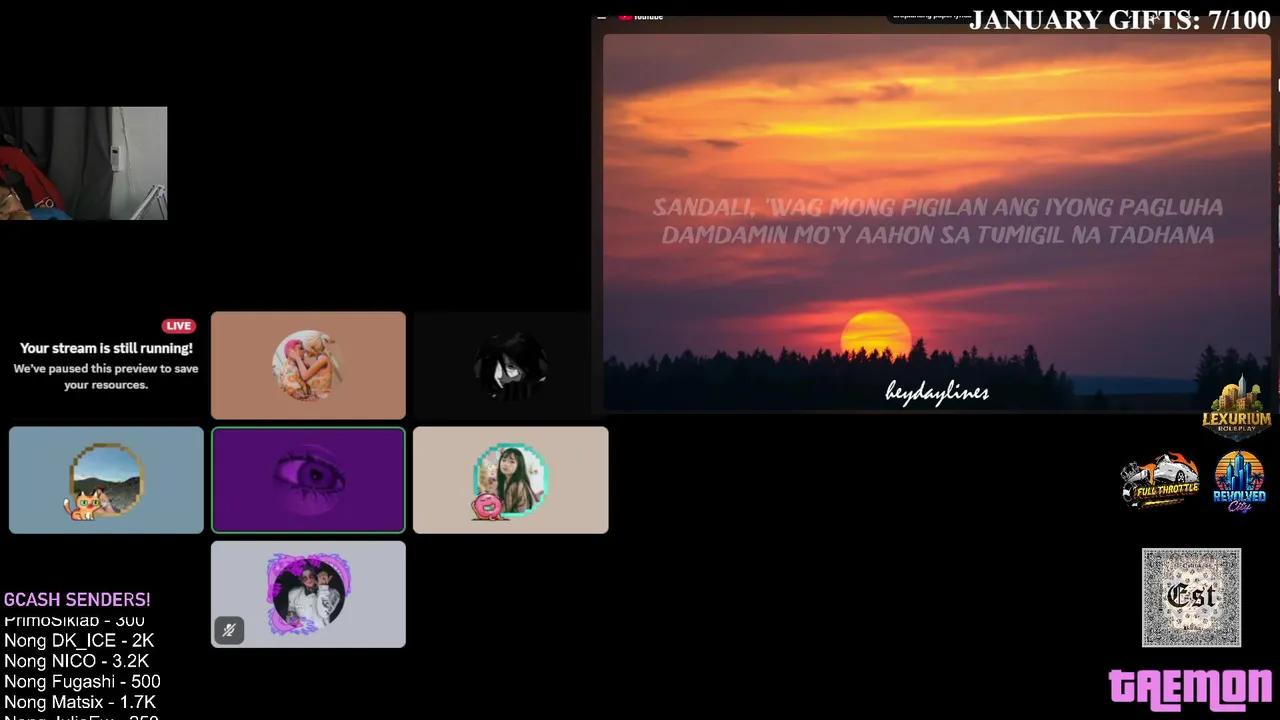The image size is (1280, 720).
Task: Click the 'Nong DK_ICE - 2K' row
Action: [x=79, y=641]
